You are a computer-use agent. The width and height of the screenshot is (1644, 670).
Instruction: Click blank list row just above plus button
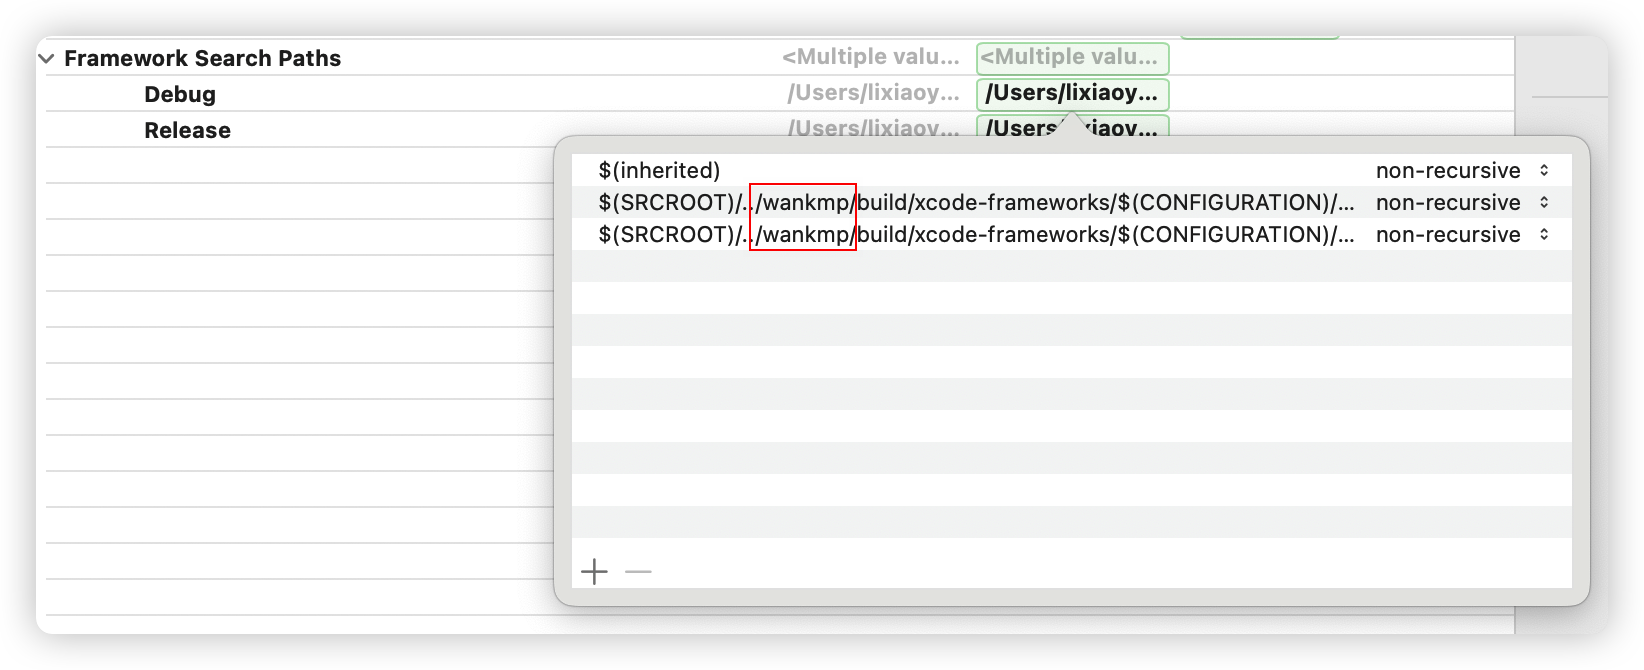tap(1070, 523)
